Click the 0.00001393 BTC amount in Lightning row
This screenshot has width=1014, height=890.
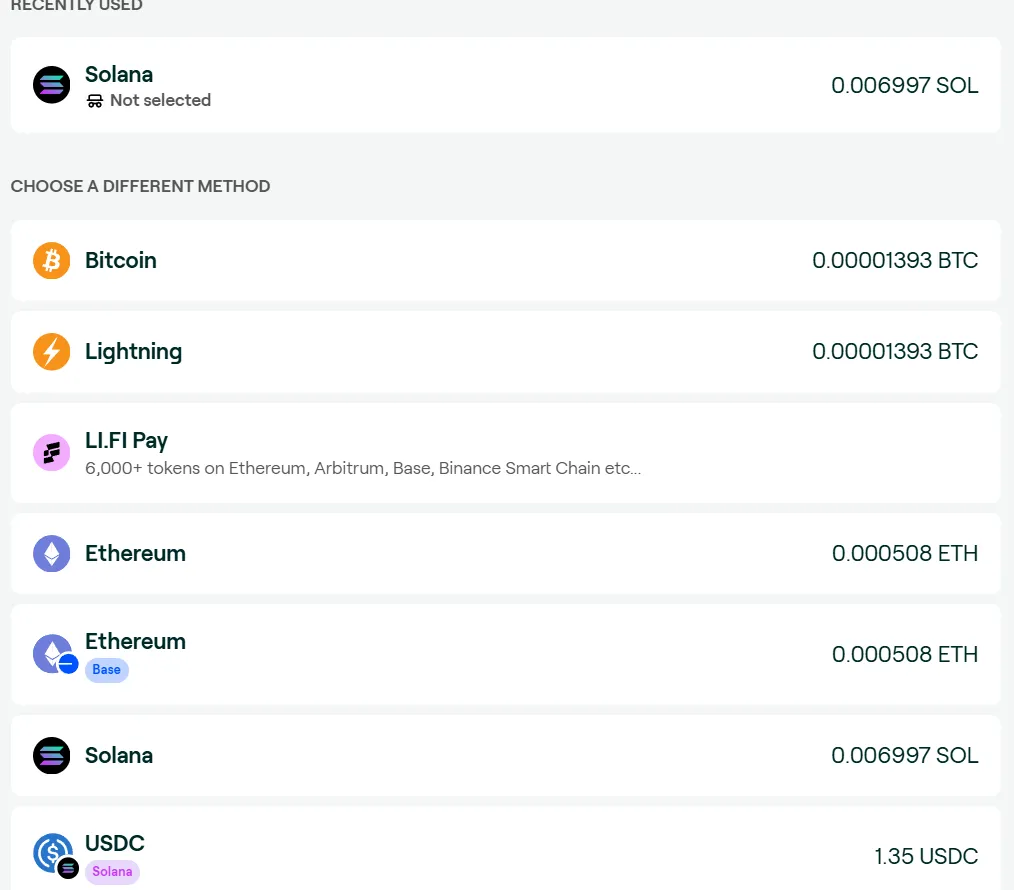tap(895, 352)
